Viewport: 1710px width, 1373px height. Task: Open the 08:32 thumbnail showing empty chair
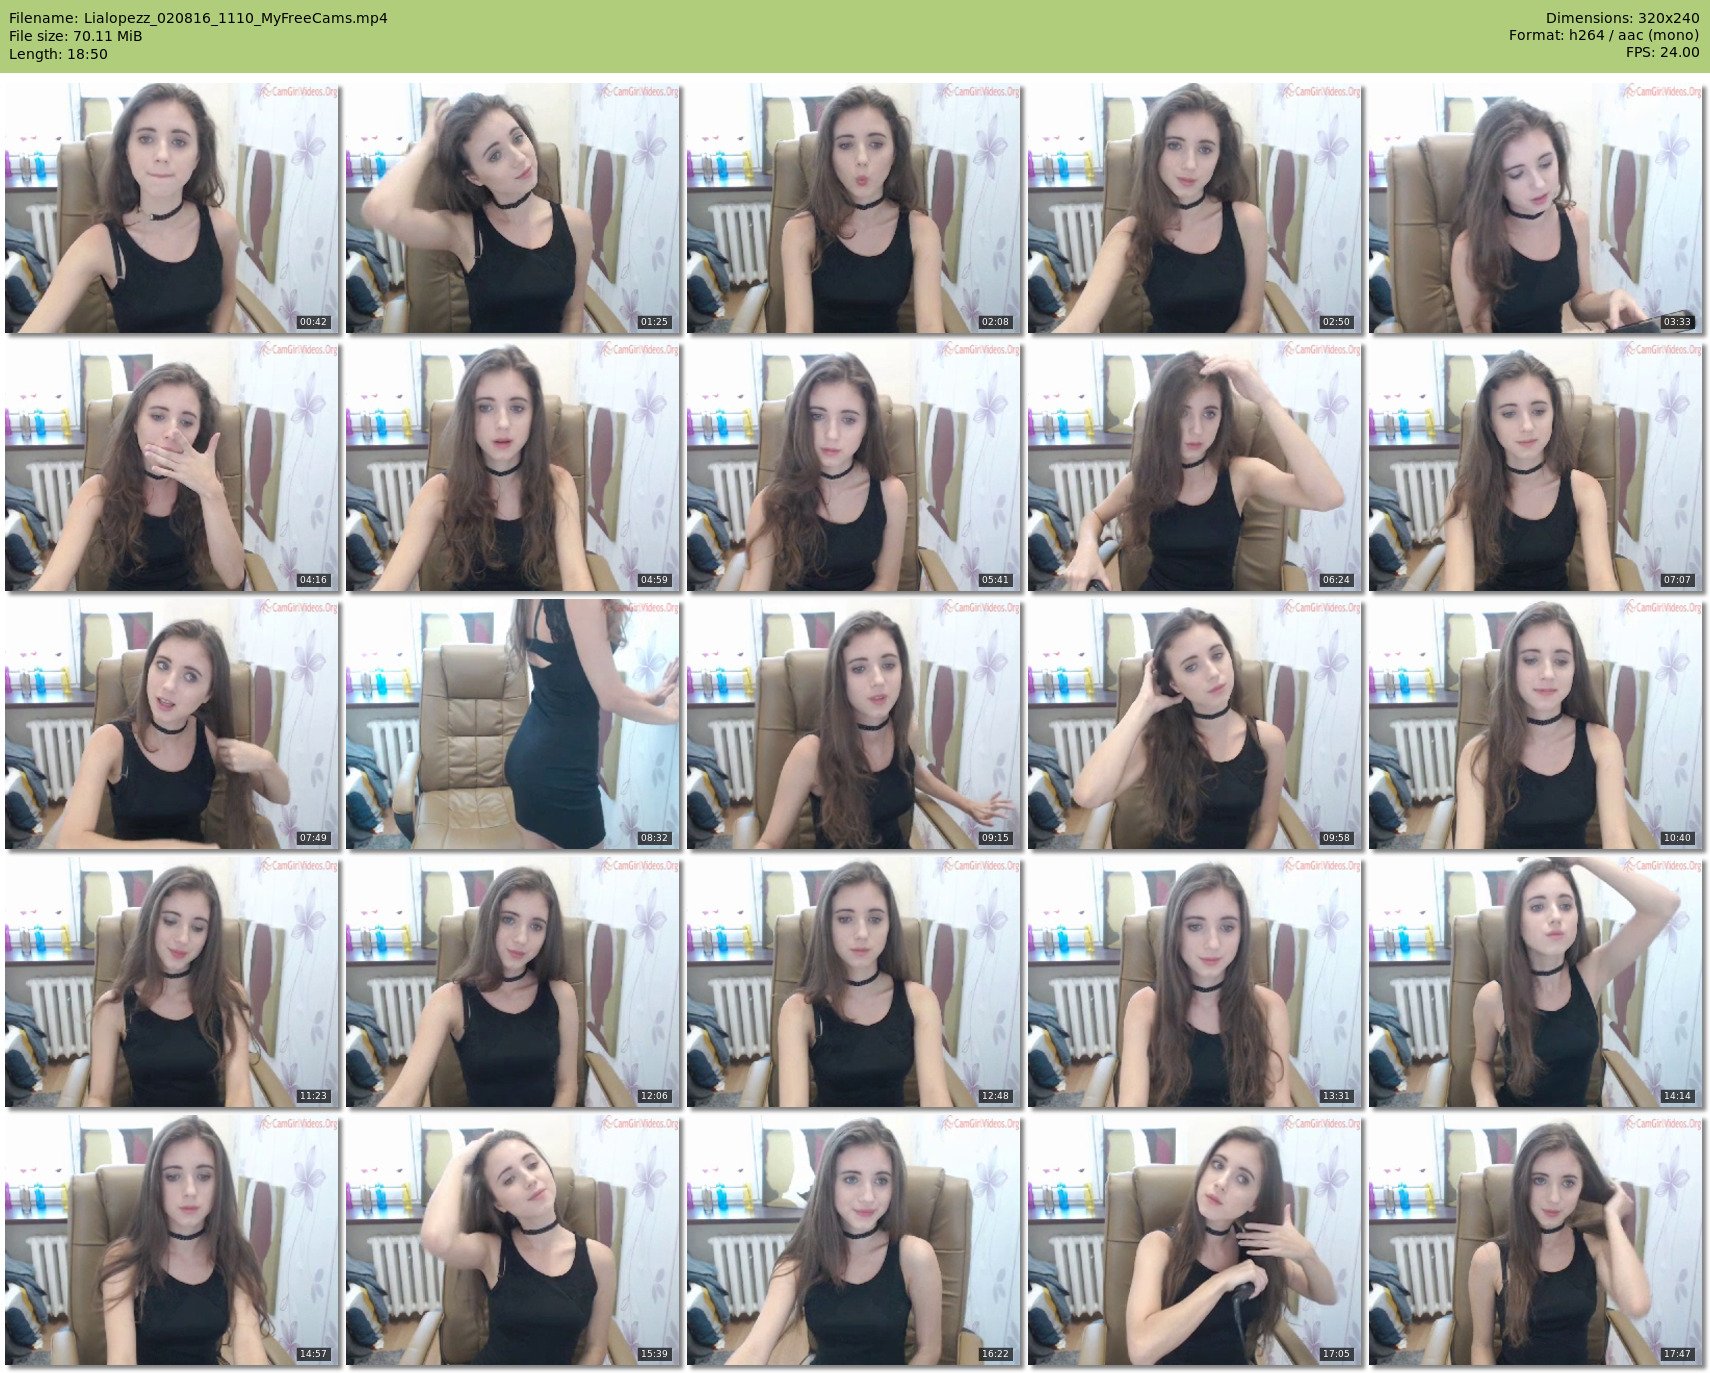tap(513, 724)
